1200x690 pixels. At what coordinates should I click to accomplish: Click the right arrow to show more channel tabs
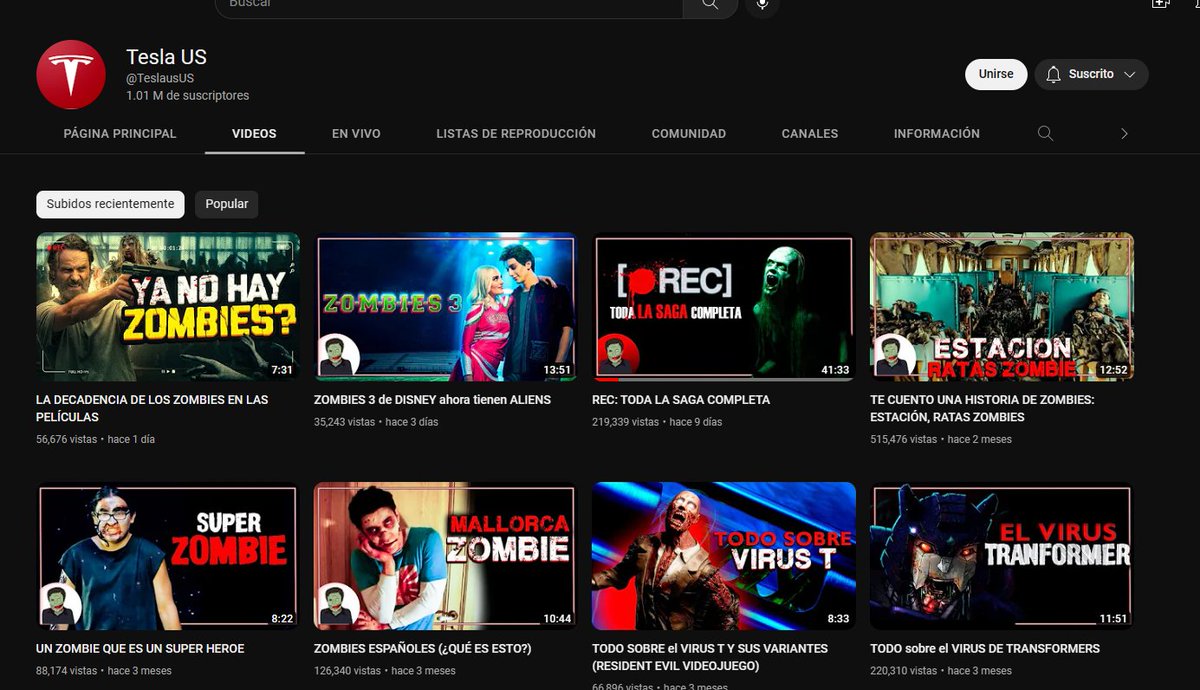coord(1124,133)
